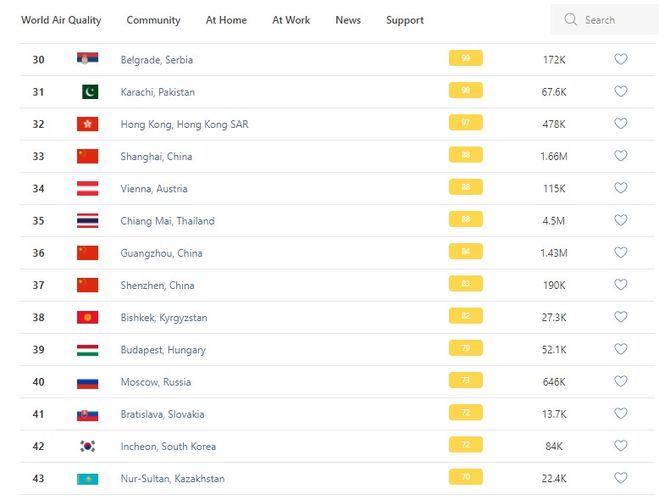Click the heart icon for Incheon, South Korea
Viewport: 659px width, 500px height.
tap(620, 446)
